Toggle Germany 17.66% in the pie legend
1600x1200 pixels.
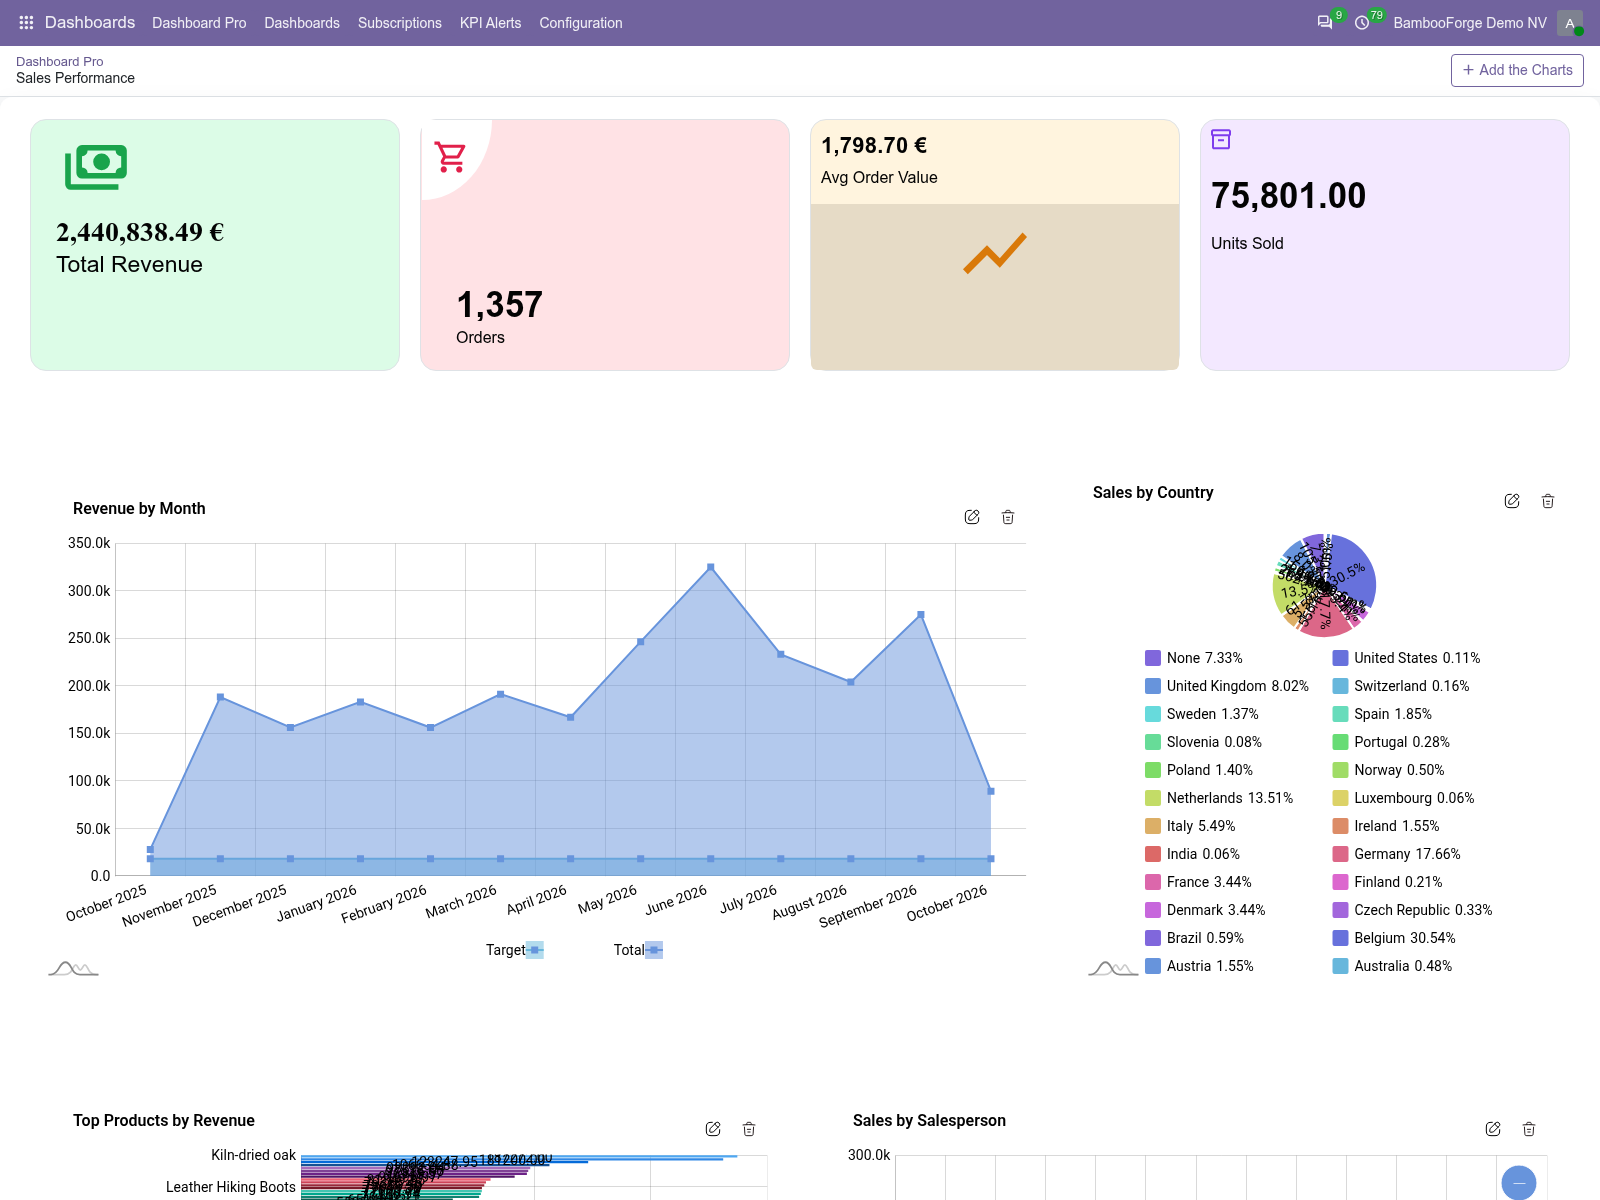pos(1396,854)
